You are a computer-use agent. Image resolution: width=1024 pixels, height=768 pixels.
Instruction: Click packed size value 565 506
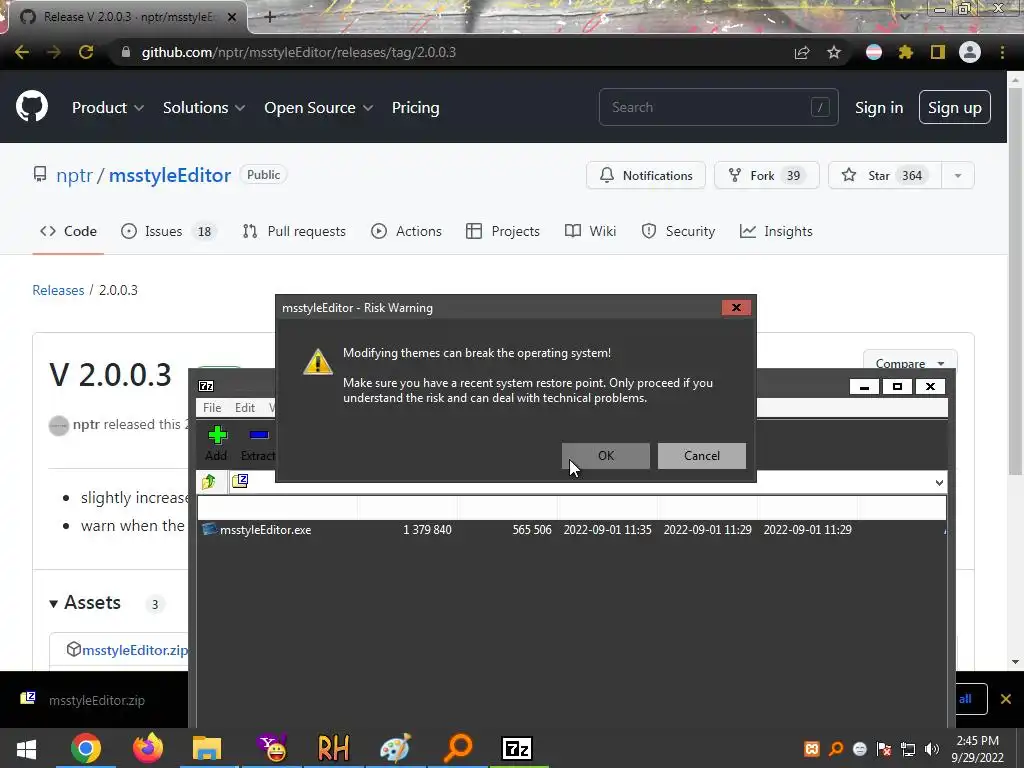[532, 530]
